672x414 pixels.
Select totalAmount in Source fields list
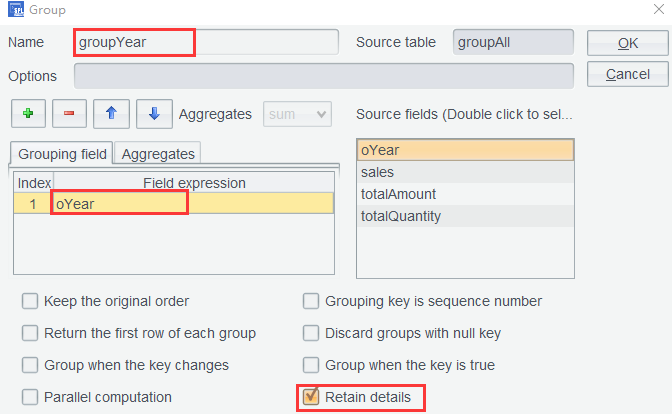click(465, 194)
